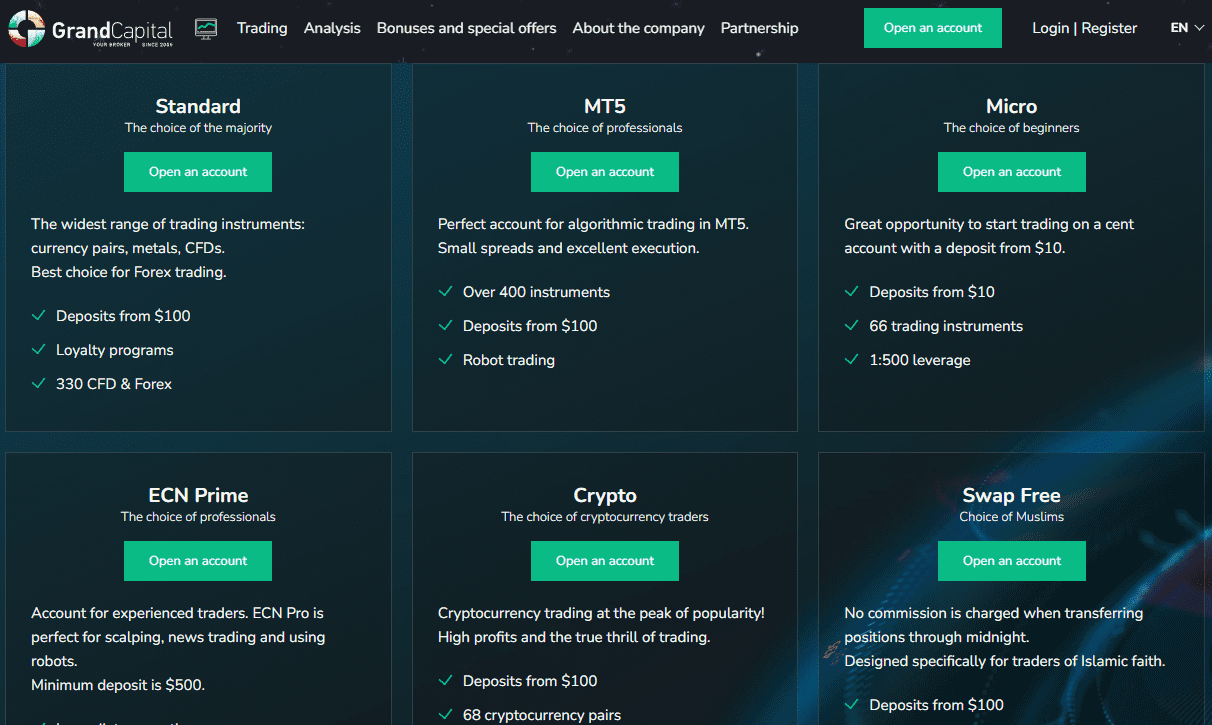Open "About the company"
This screenshot has width=1212, height=725.
coord(638,28)
